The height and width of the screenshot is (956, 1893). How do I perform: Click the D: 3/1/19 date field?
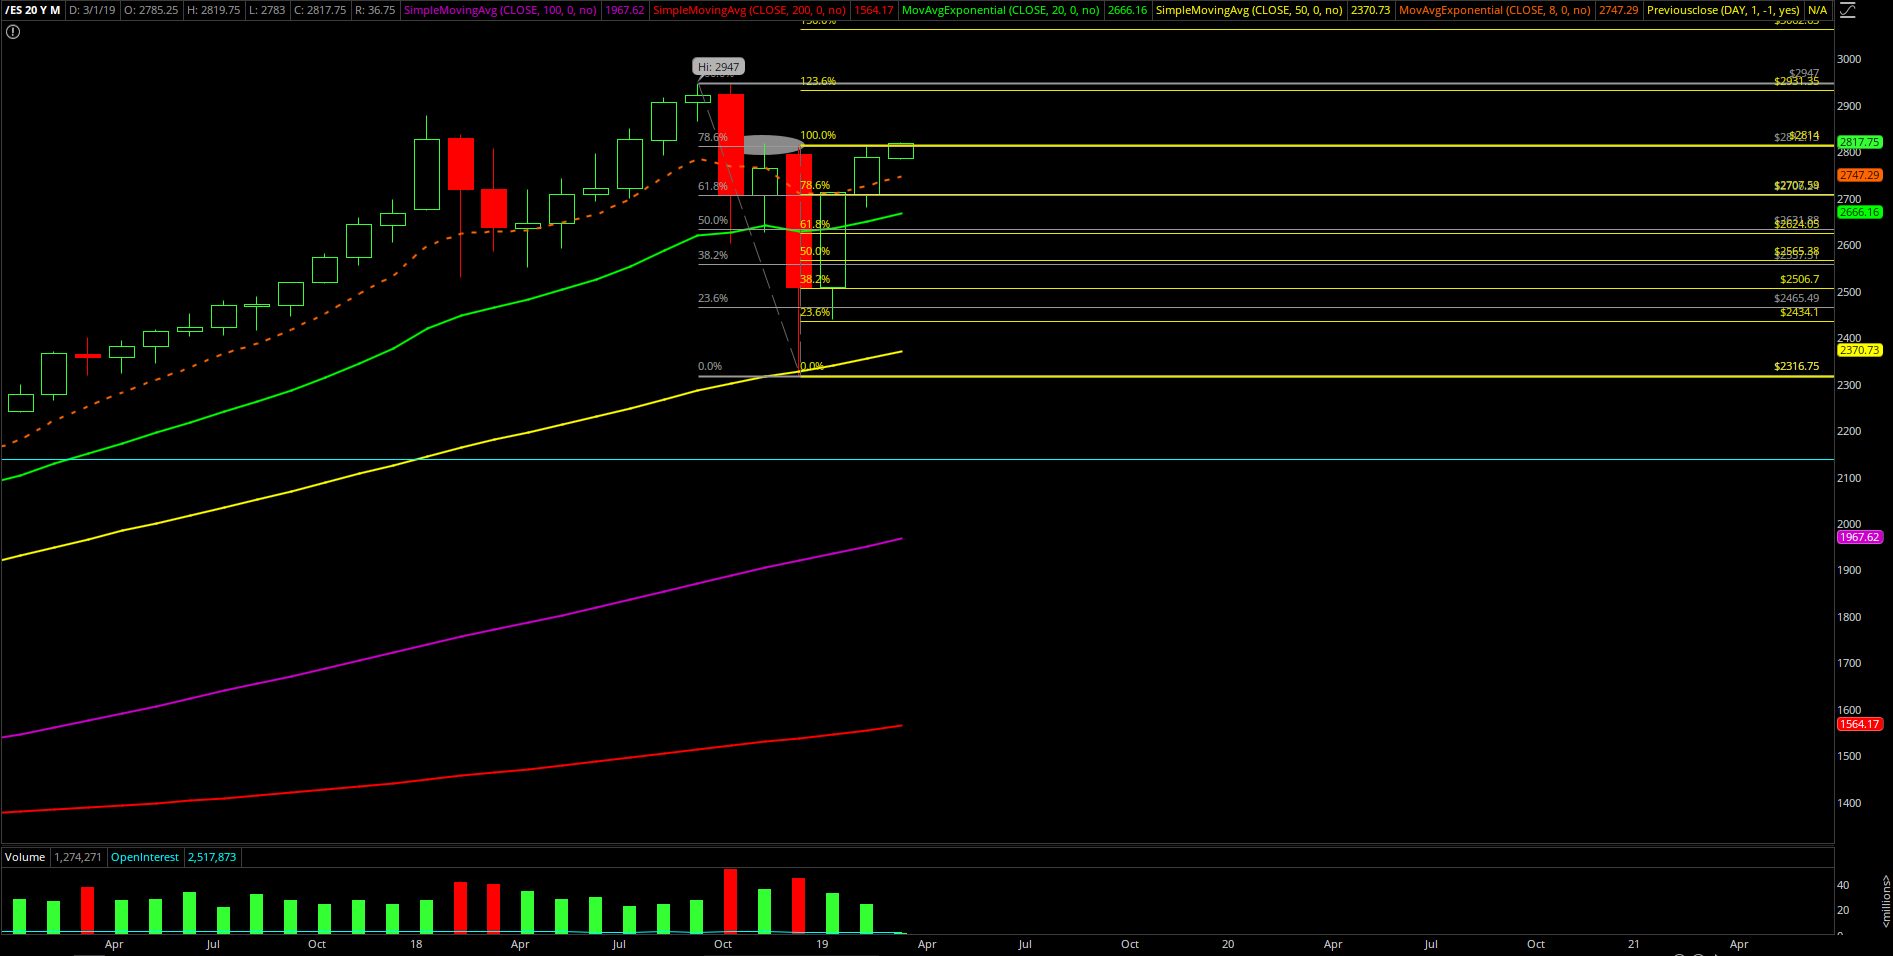click(92, 10)
